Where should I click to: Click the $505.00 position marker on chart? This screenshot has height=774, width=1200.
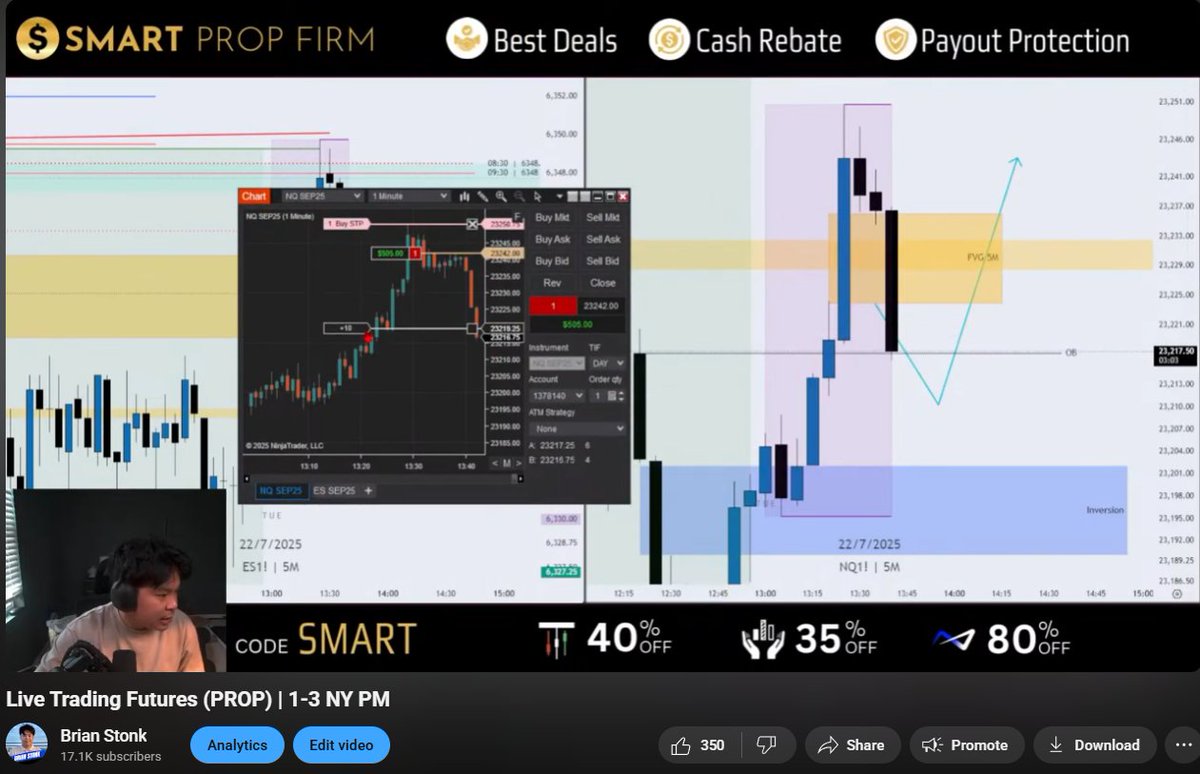click(390, 253)
